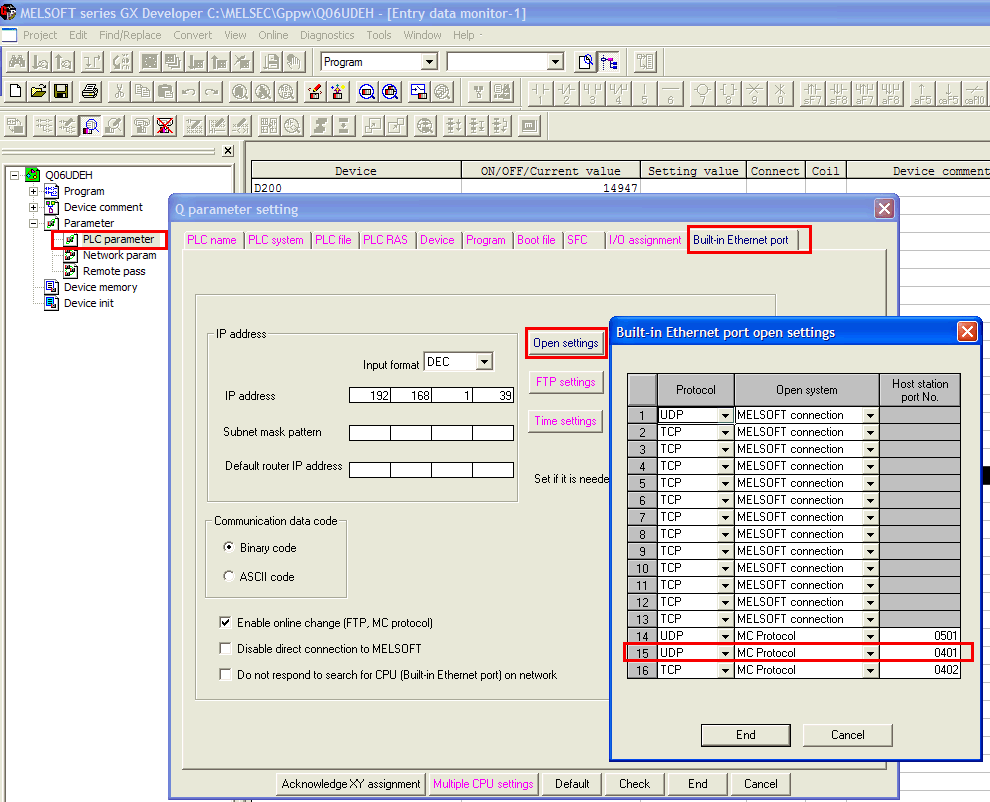990x802 pixels.
Task: Click the New project icon
Action: [x=15, y=92]
